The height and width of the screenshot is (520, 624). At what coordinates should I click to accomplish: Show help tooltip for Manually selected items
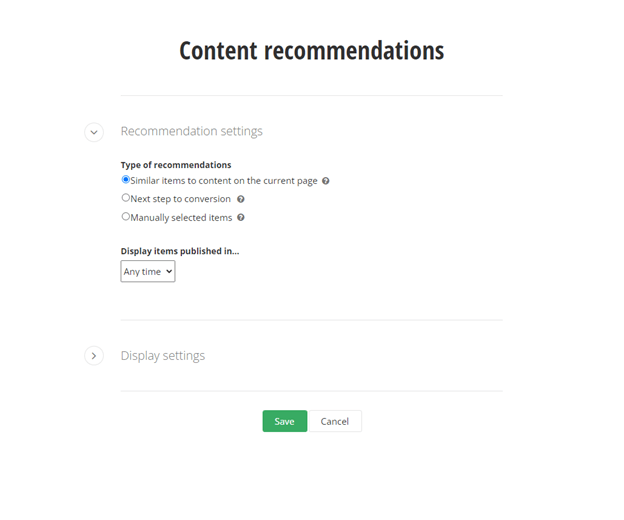pos(241,217)
